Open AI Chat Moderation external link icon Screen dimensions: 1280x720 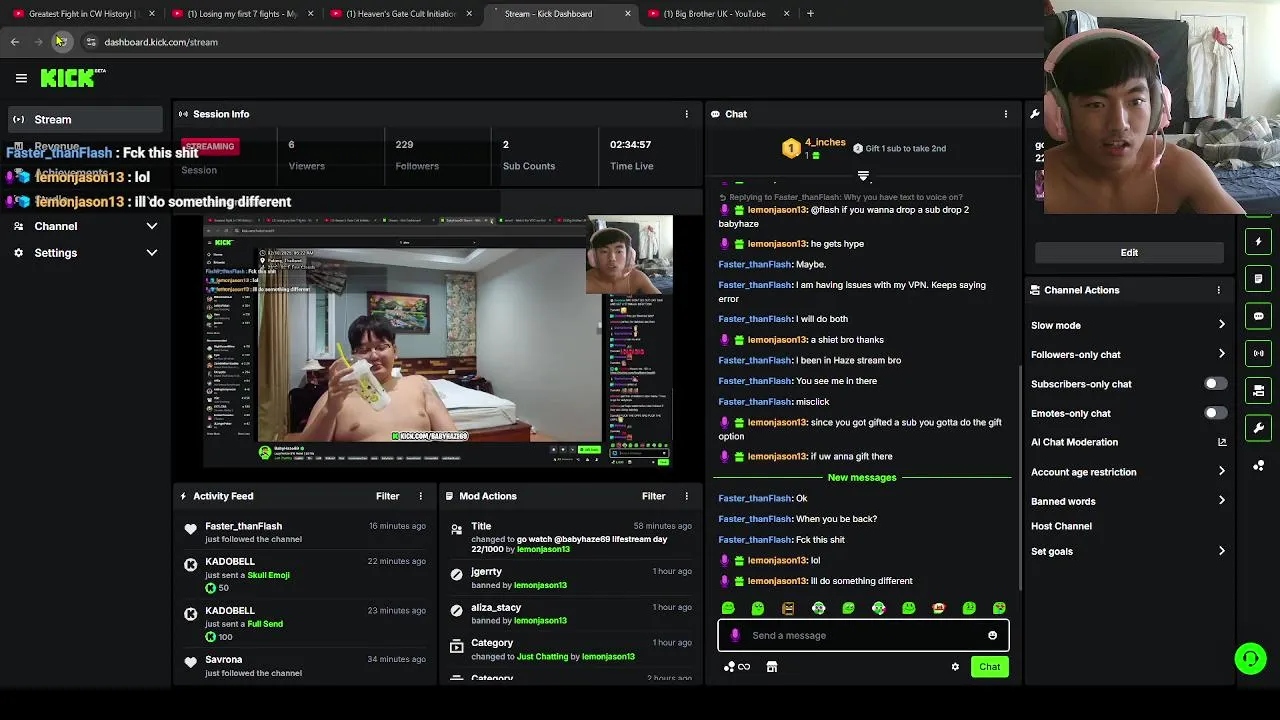tap(1221, 442)
